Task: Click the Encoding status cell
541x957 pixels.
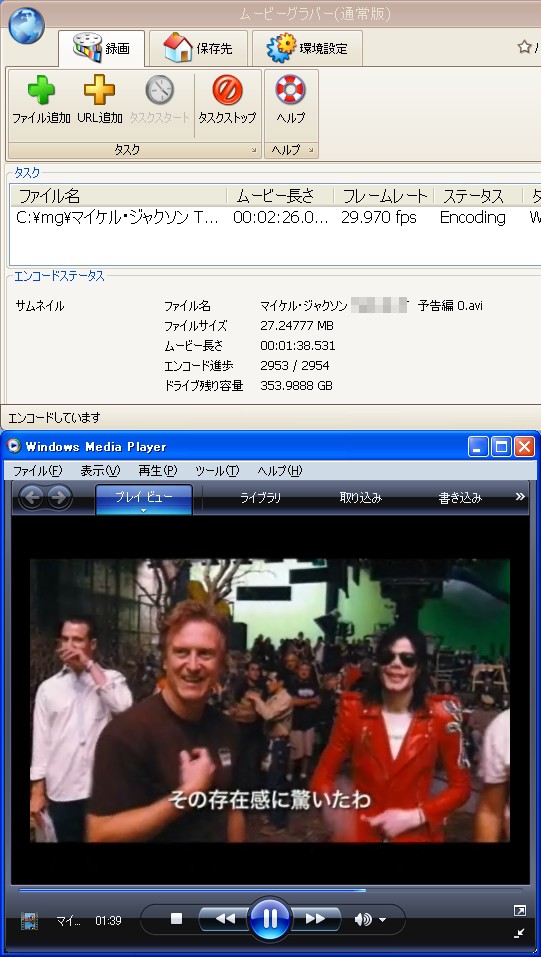Action: click(x=473, y=218)
